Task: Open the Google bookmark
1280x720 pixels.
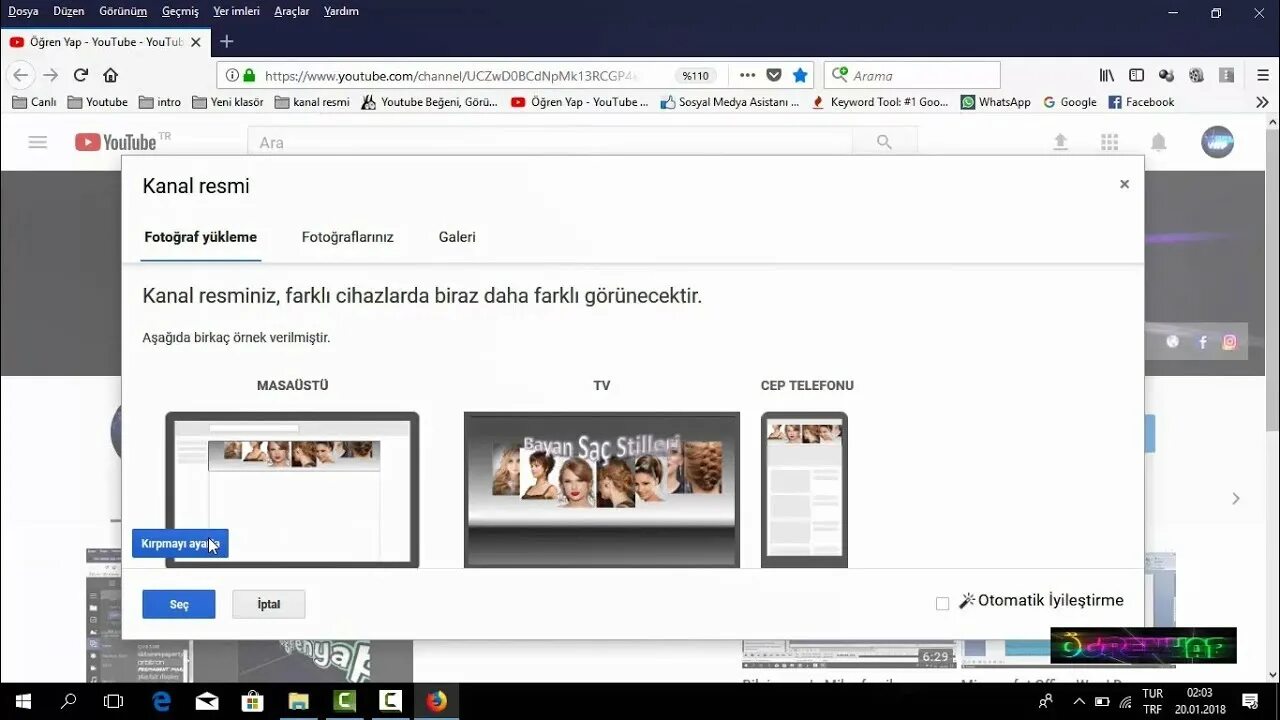Action: (1070, 102)
